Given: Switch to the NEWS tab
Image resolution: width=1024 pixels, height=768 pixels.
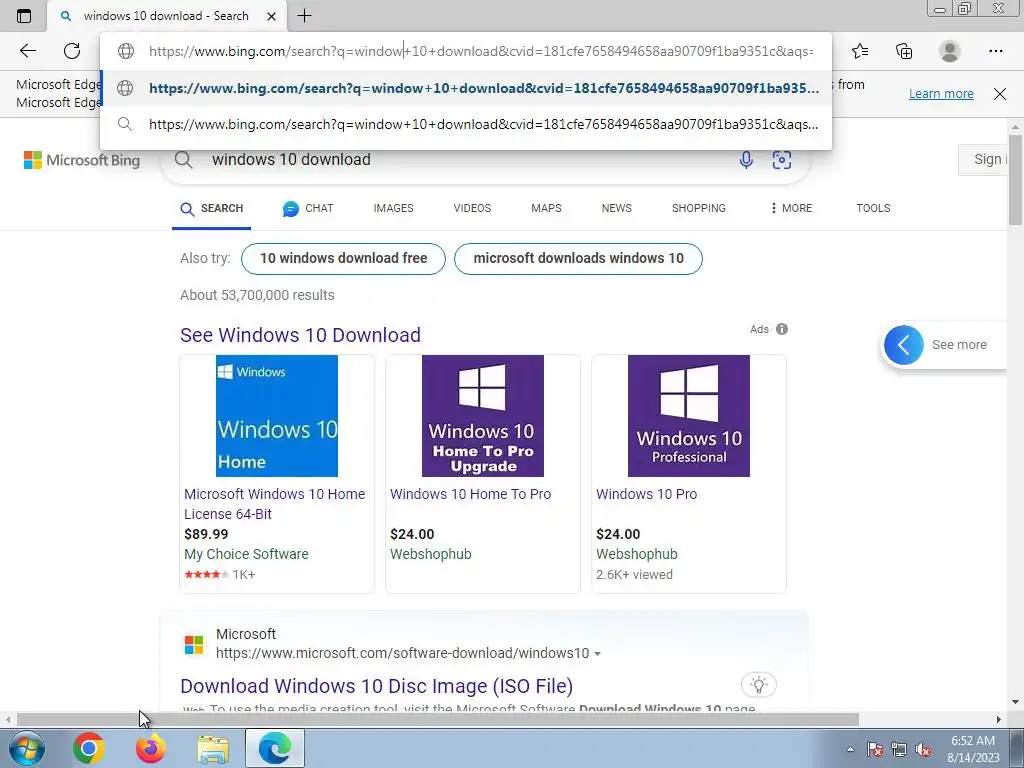Looking at the screenshot, I should (616, 208).
